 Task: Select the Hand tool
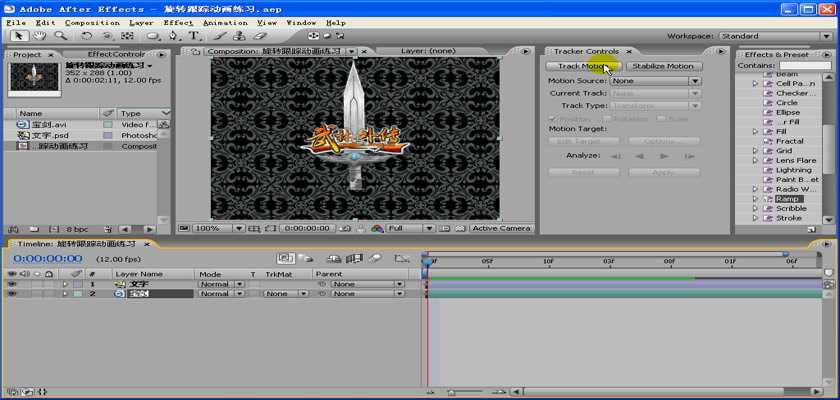pos(40,36)
